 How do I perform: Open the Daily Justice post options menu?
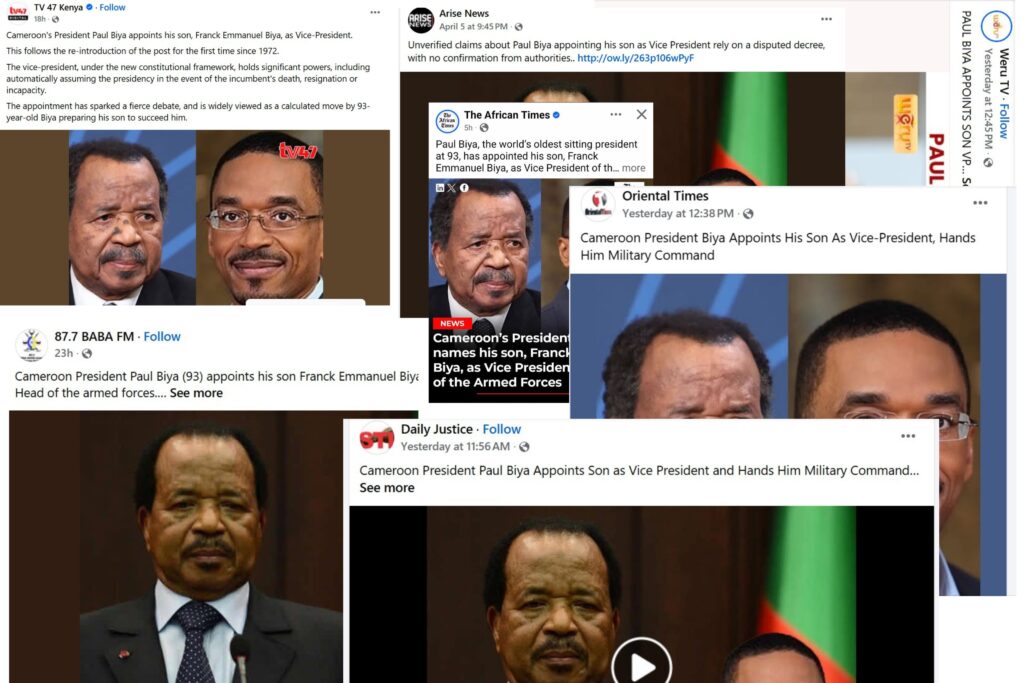(908, 436)
